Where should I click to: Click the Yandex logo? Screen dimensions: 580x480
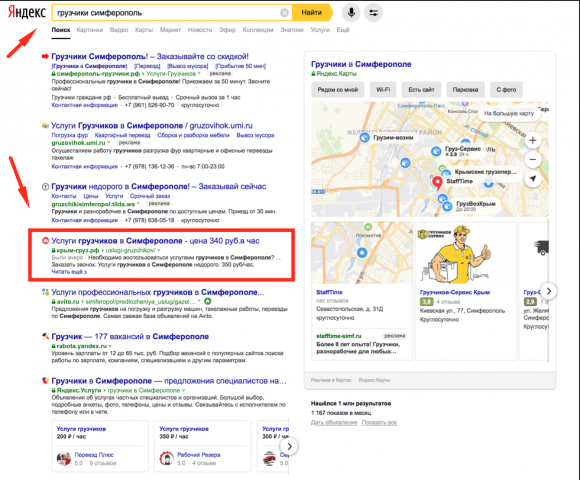coord(27,12)
